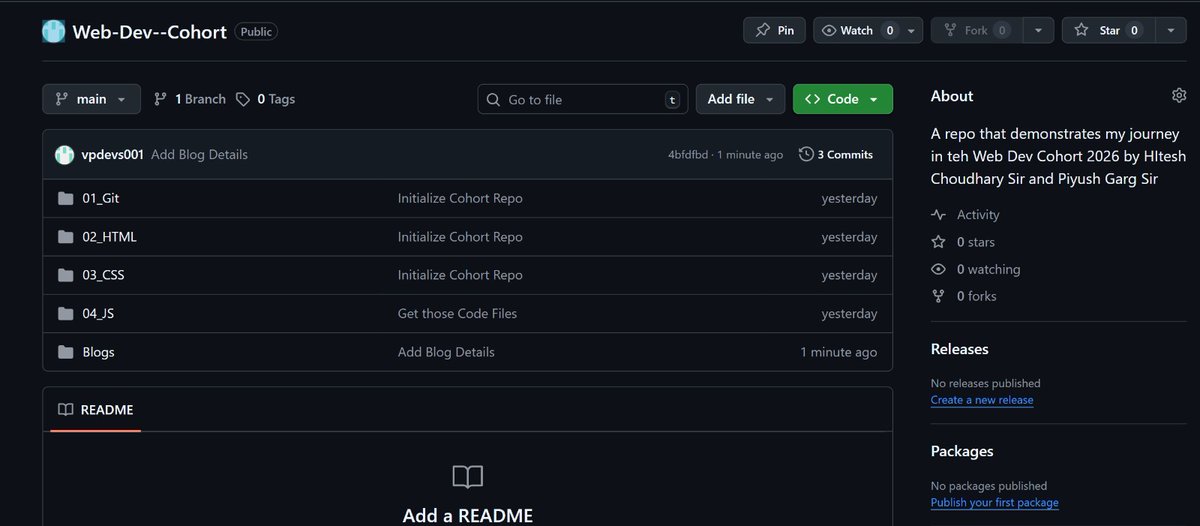Image resolution: width=1200 pixels, height=526 pixels.
Task: Open Initialize Cohort Repo commit on 01_Git row
Action: point(460,198)
